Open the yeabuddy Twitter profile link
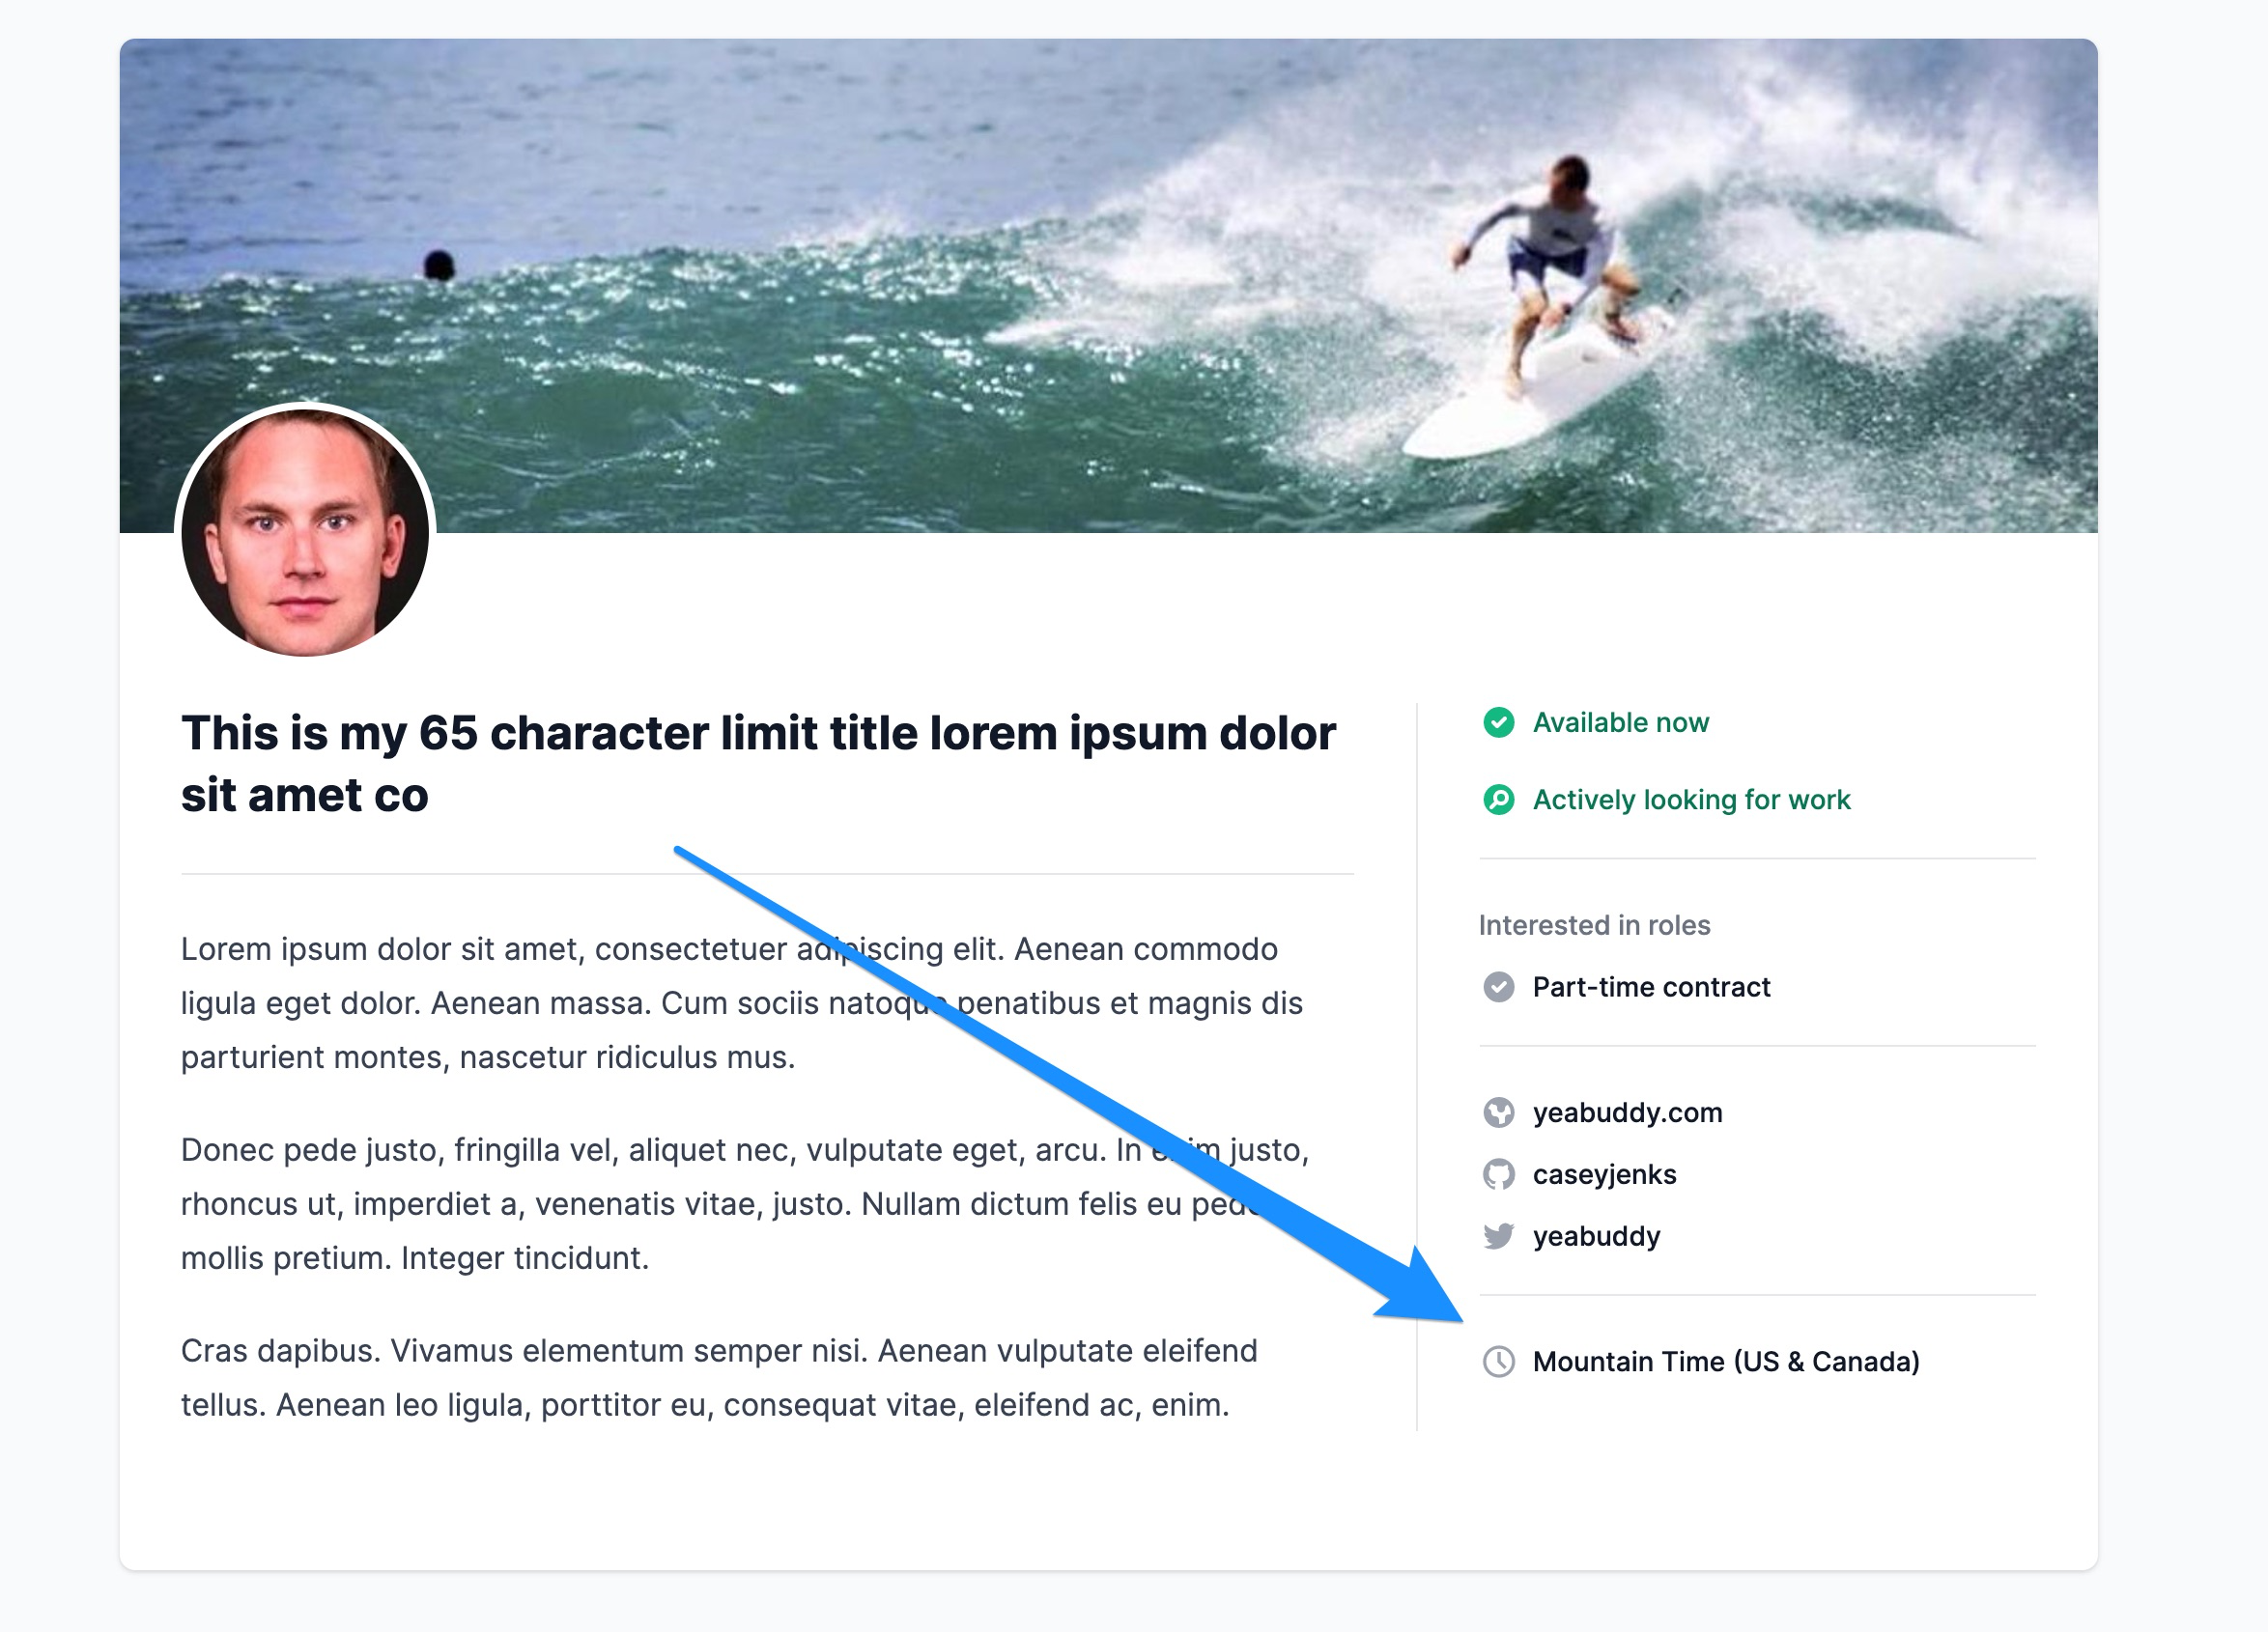This screenshot has width=2268, height=1632. (1596, 1236)
